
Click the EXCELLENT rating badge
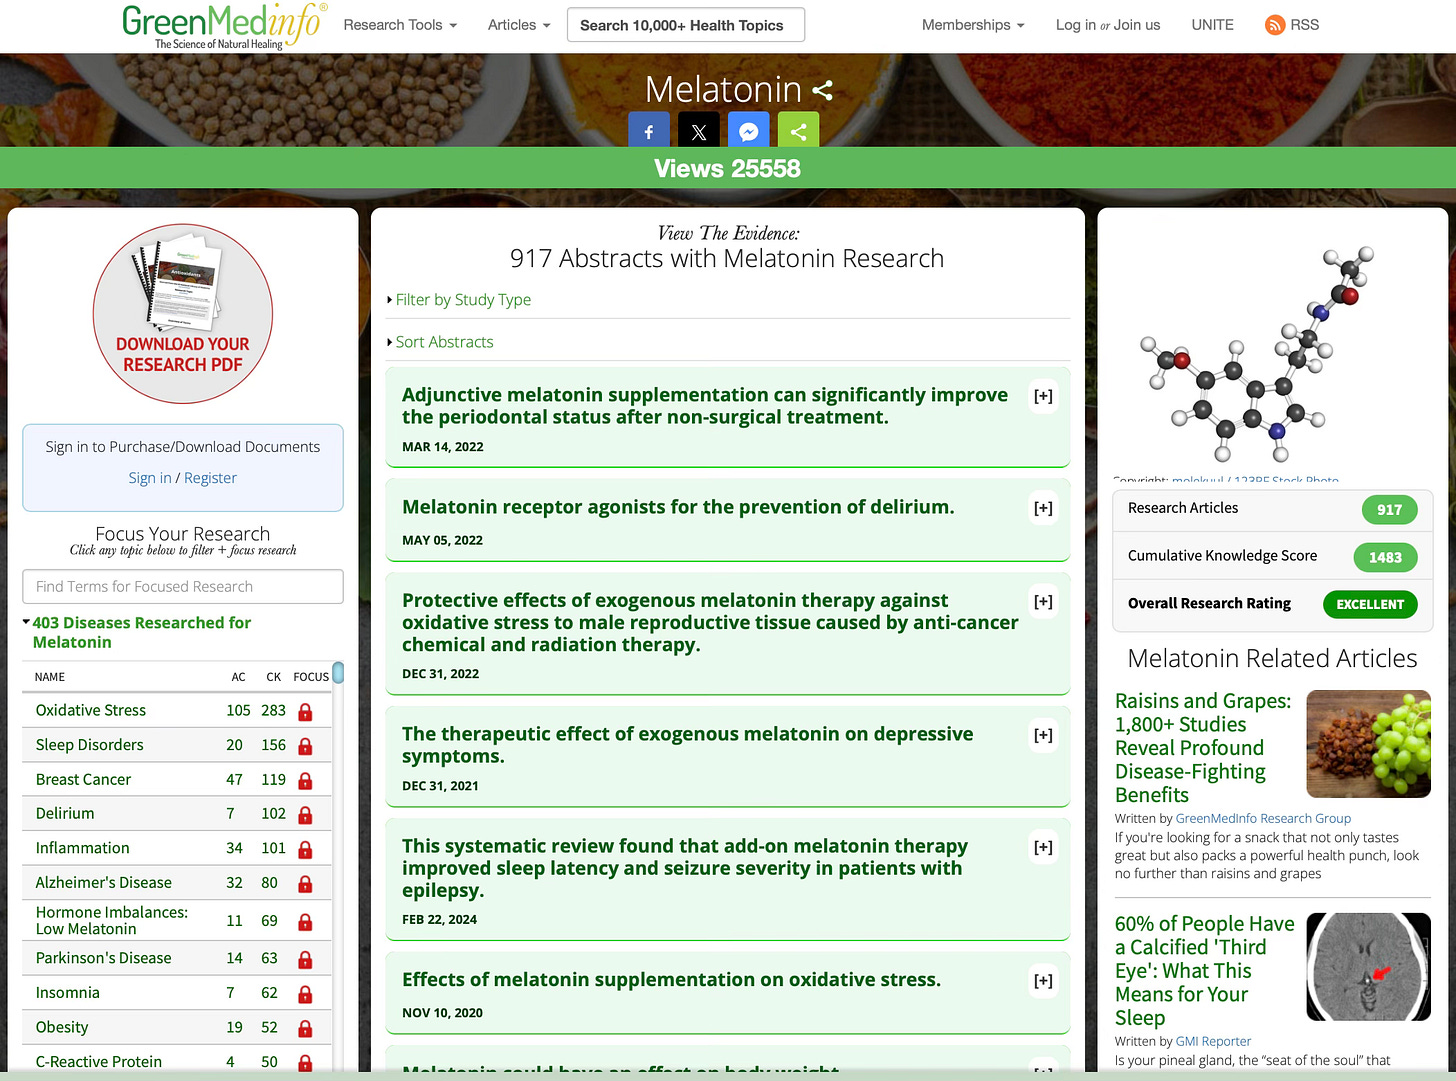pos(1370,604)
